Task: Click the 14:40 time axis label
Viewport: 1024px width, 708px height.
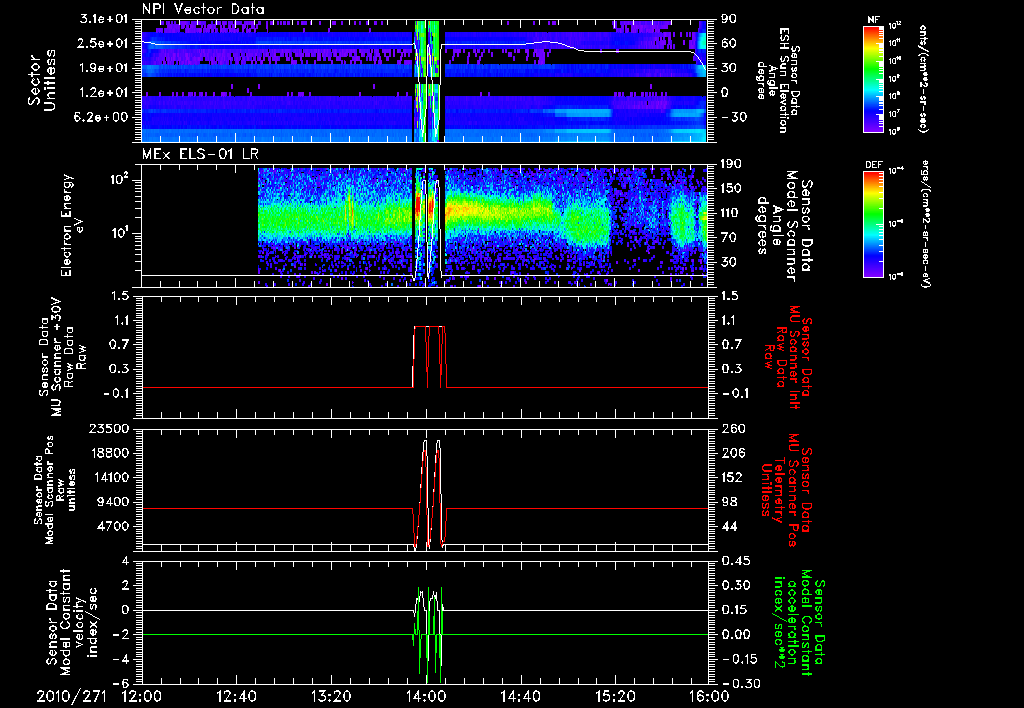Action: [x=520, y=696]
